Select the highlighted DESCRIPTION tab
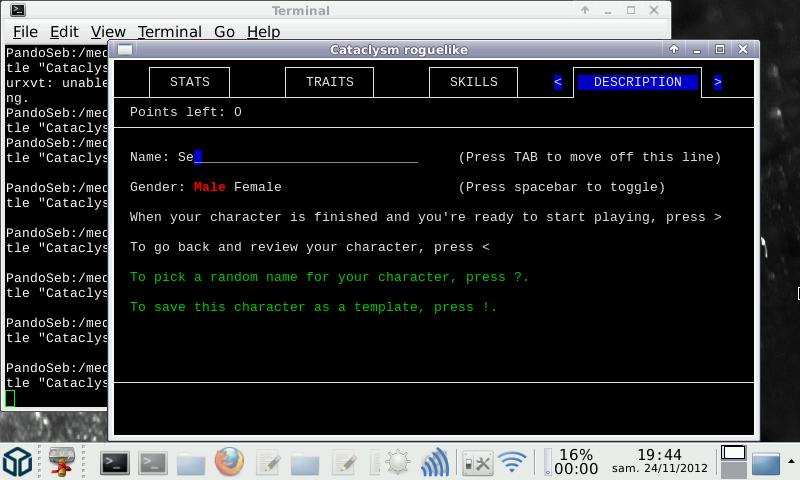Image resolution: width=800 pixels, height=480 pixels. click(x=637, y=82)
